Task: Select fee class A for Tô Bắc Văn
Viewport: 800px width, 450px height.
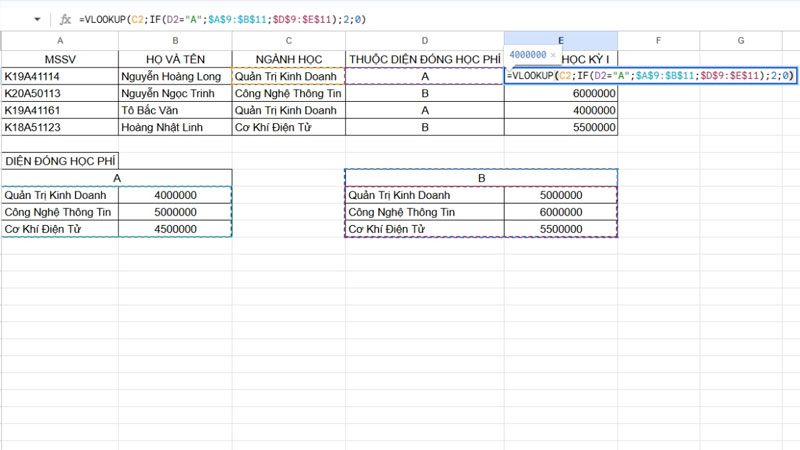Action: tap(424, 110)
